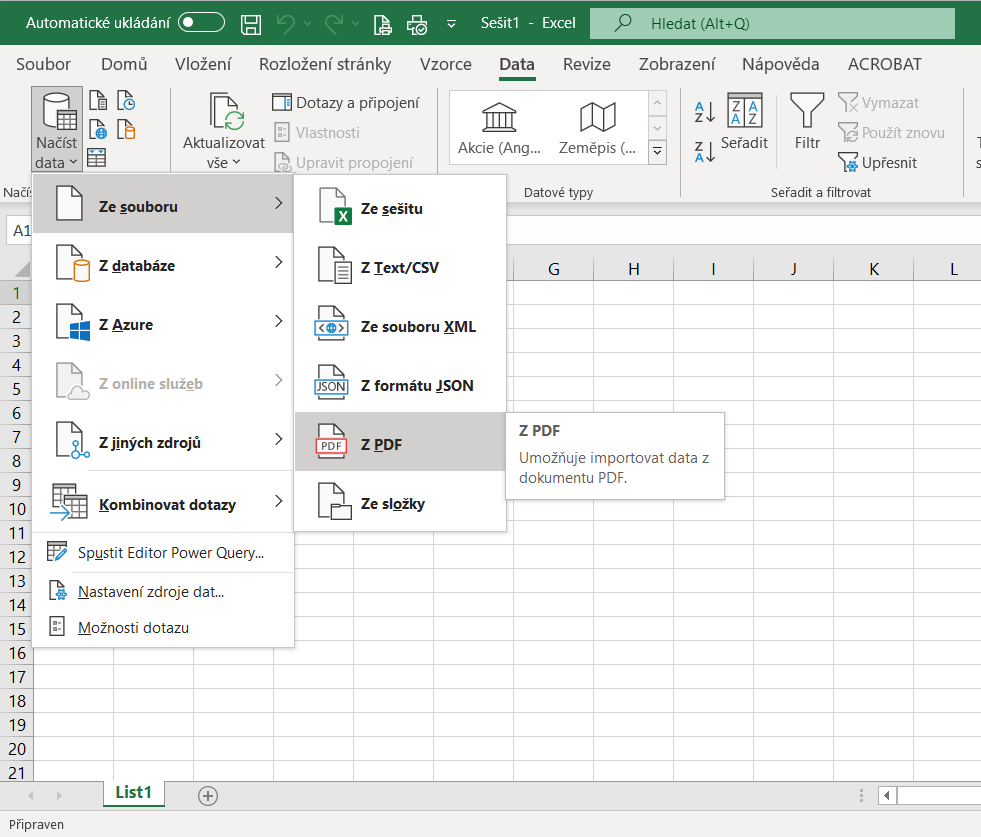This screenshot has height=837, width=981.
Task: Click the sort Z to A icon
Action: coord(704,152)
